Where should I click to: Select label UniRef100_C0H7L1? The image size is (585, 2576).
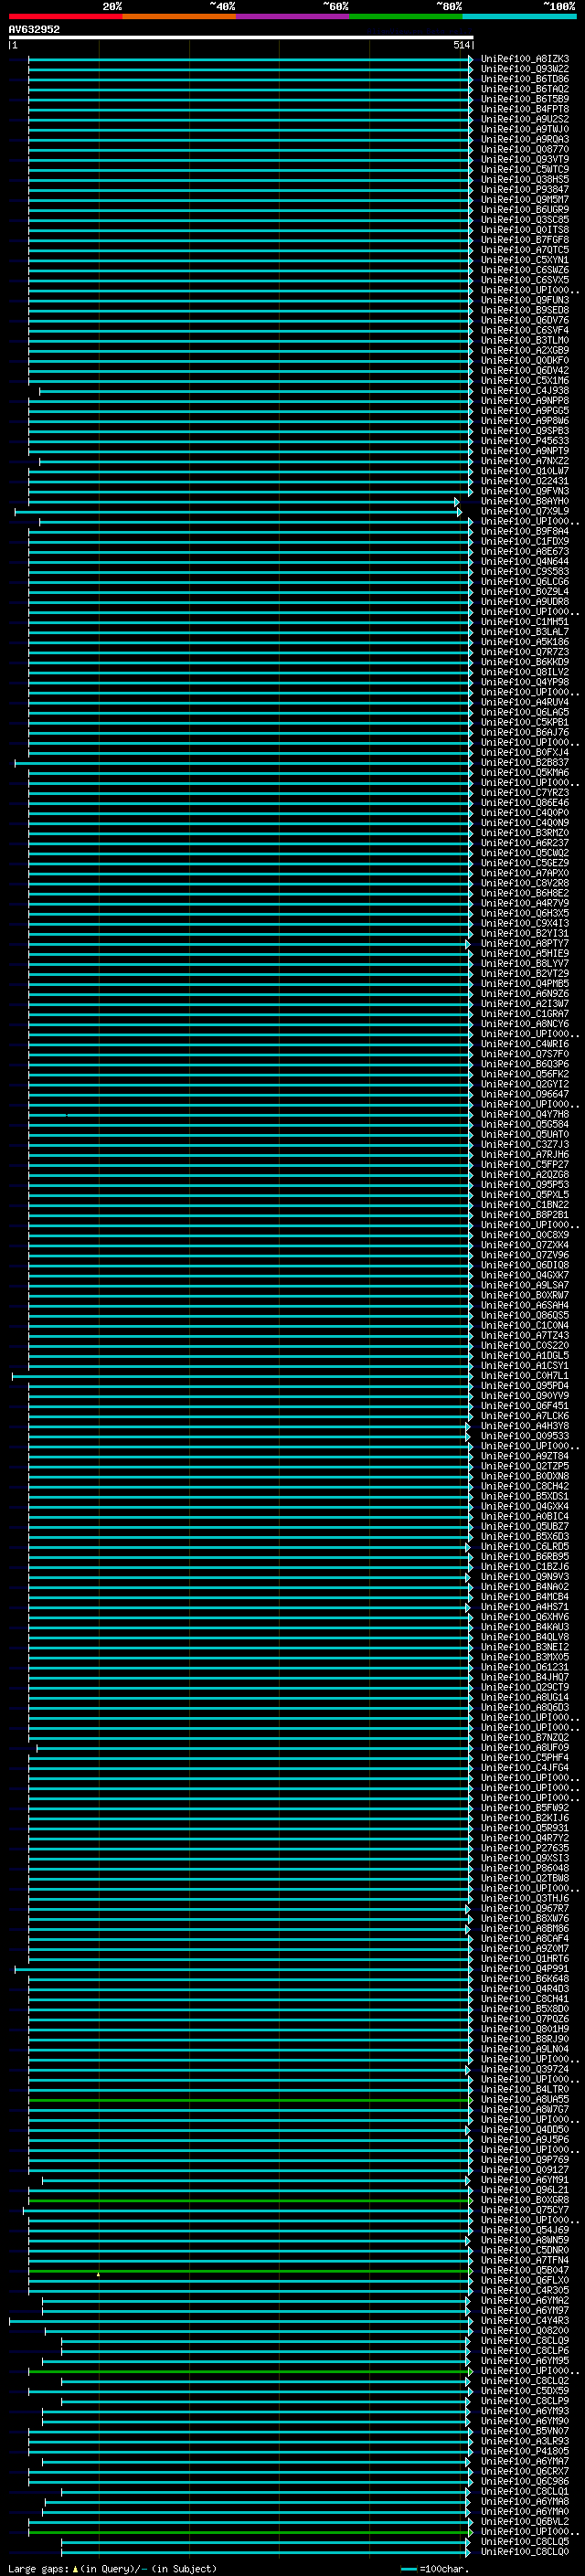point(525,1376)
